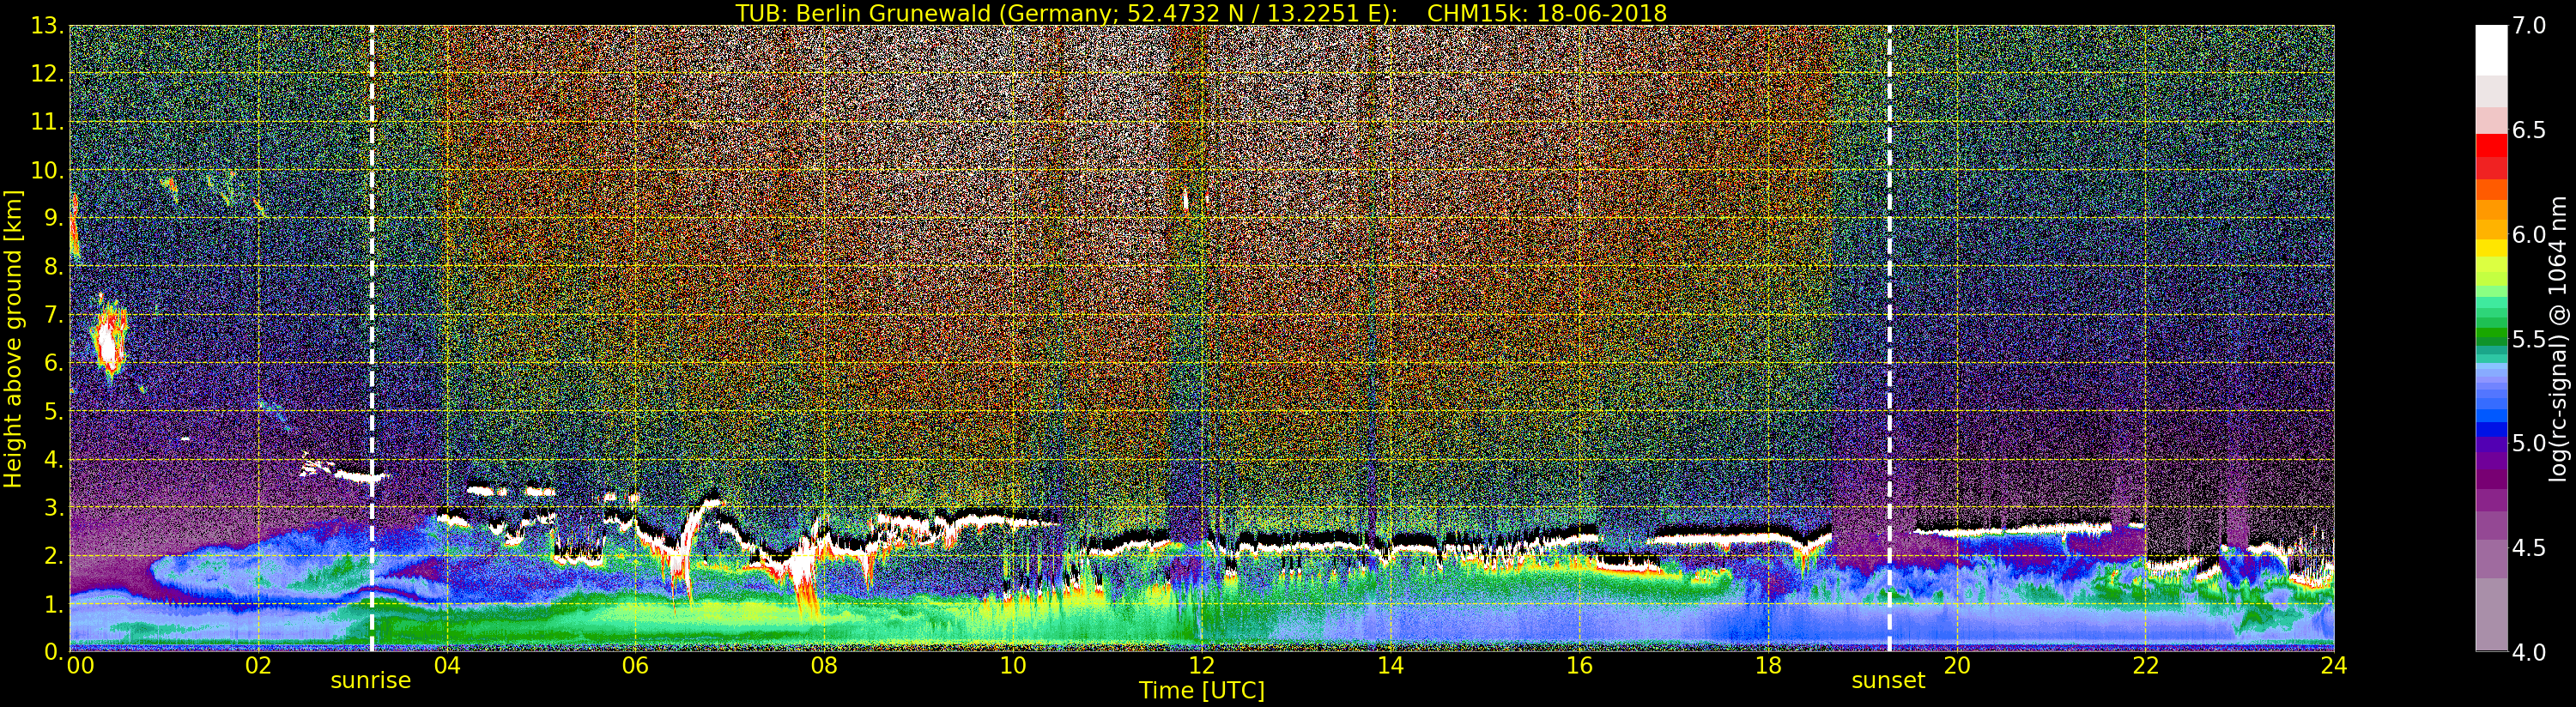2576x707 pixels.
Task: Click the colorbar tick label '4.5'
Action: tap(2530, 547)
